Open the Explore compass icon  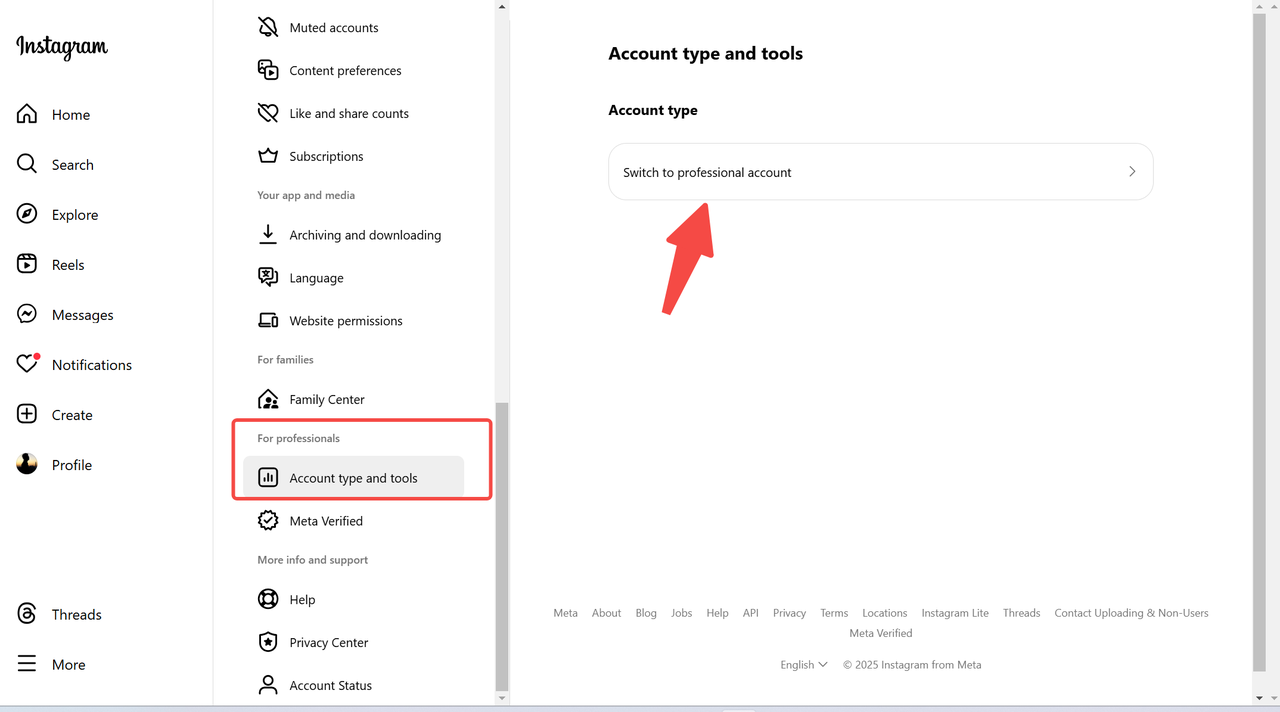(x=27, y=214)
